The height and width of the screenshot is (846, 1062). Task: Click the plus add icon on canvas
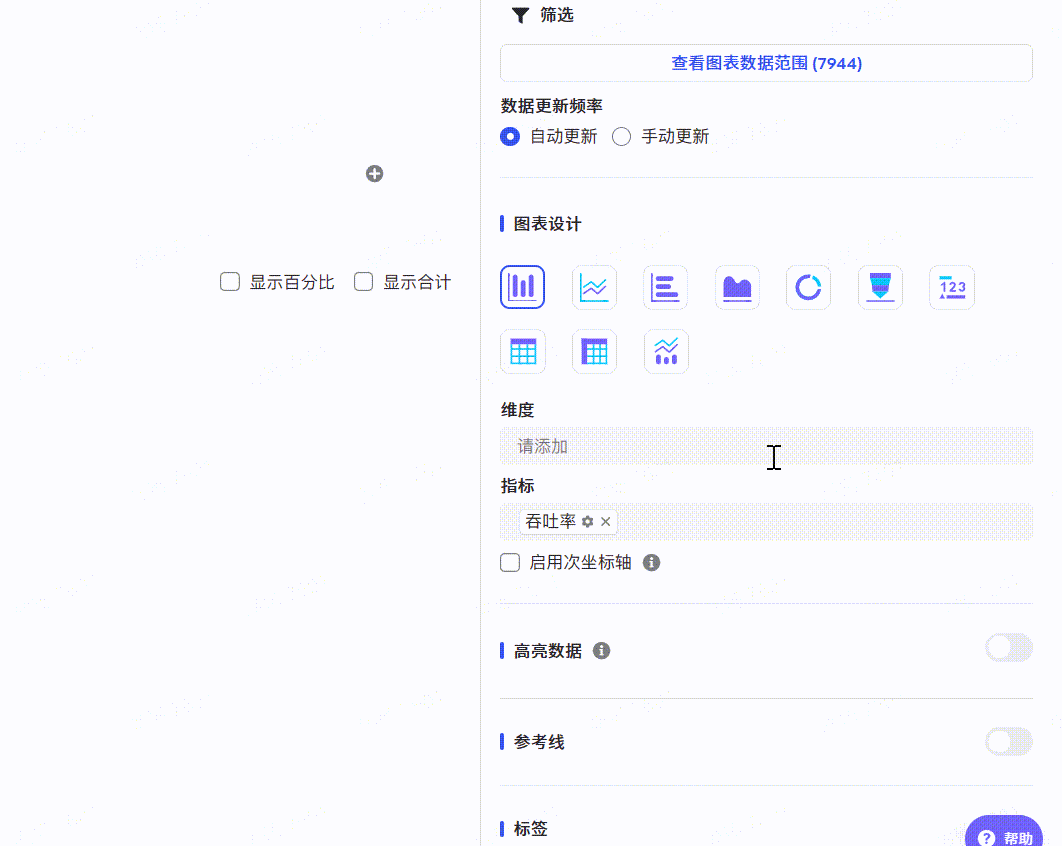tap(375, 173)
